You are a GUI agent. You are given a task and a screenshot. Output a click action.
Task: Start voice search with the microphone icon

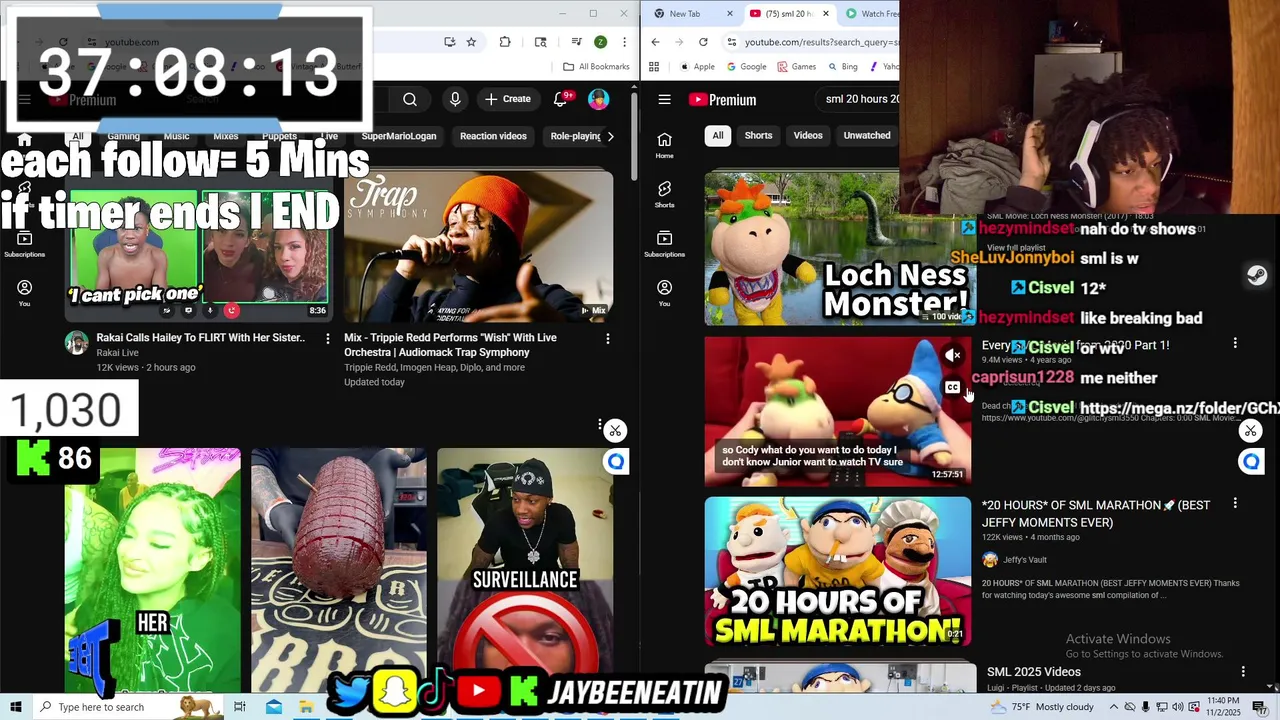click(x=455, y=99)
